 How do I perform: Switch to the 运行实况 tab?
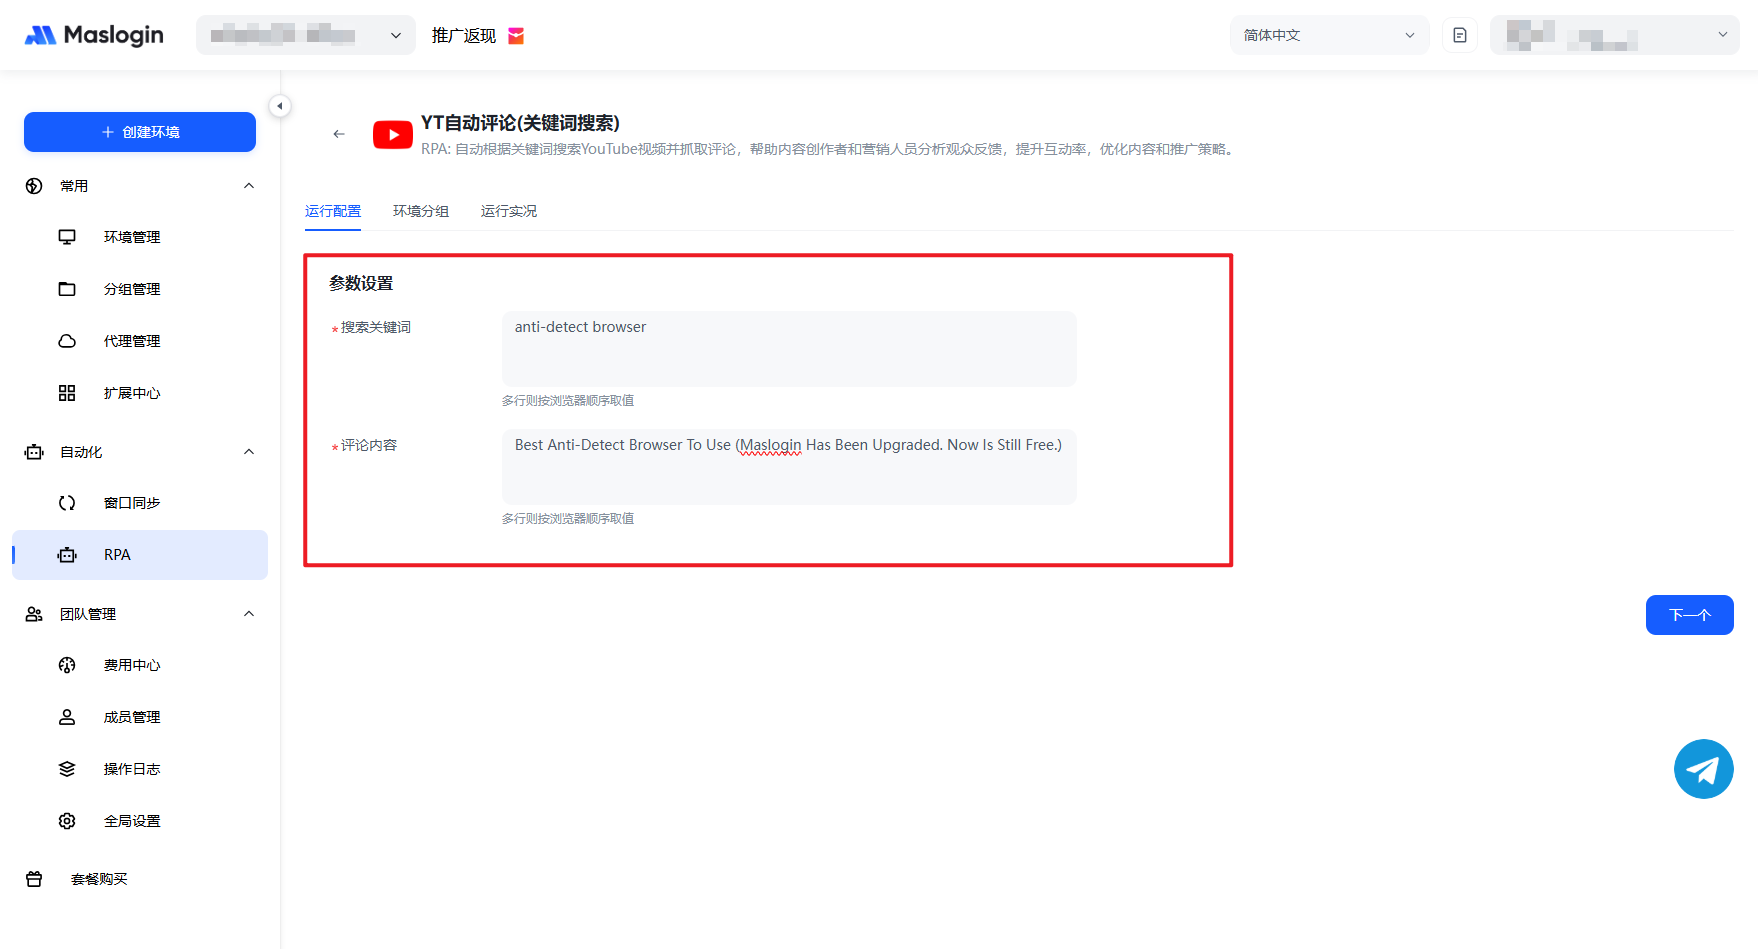pyautogui.click(x=508, y=211)
